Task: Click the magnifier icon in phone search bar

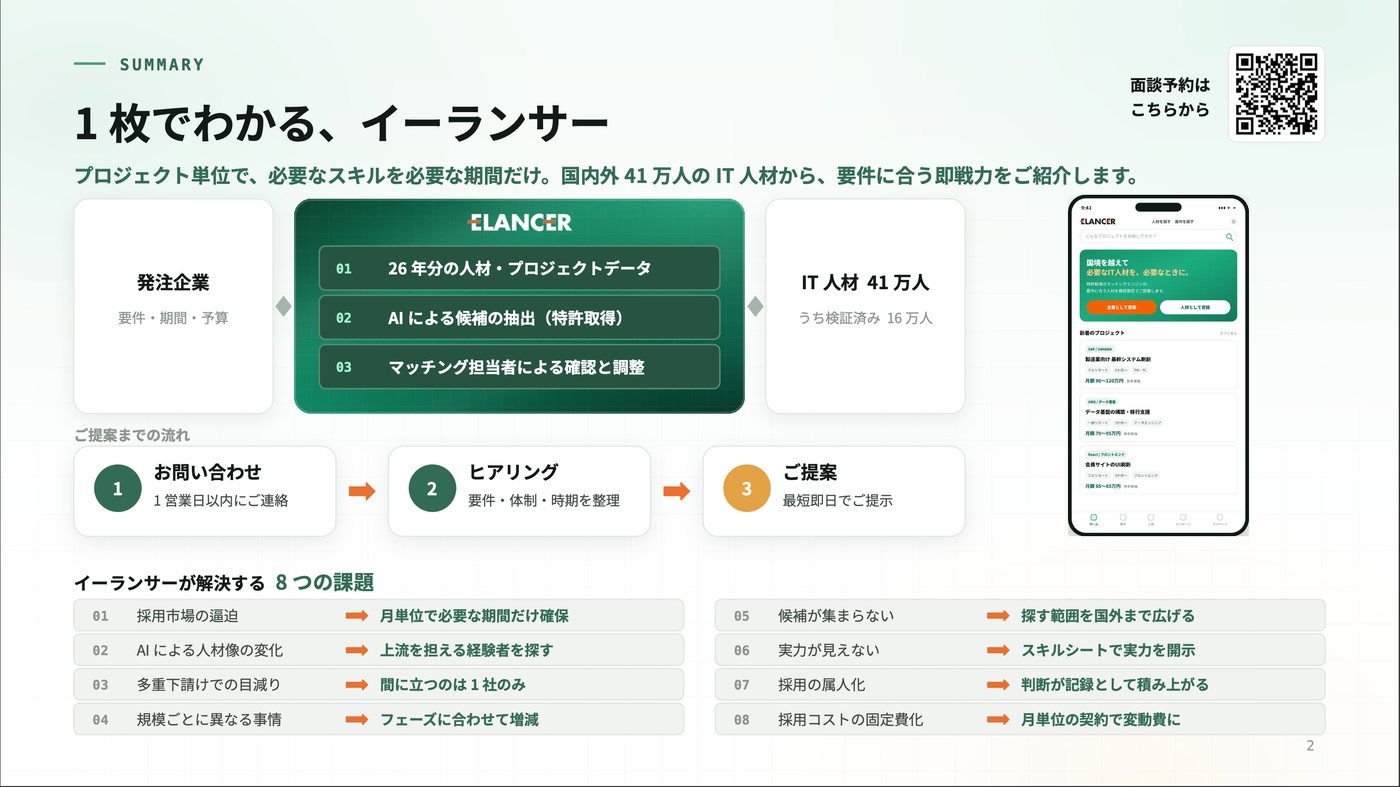Action: [1230, 237]
